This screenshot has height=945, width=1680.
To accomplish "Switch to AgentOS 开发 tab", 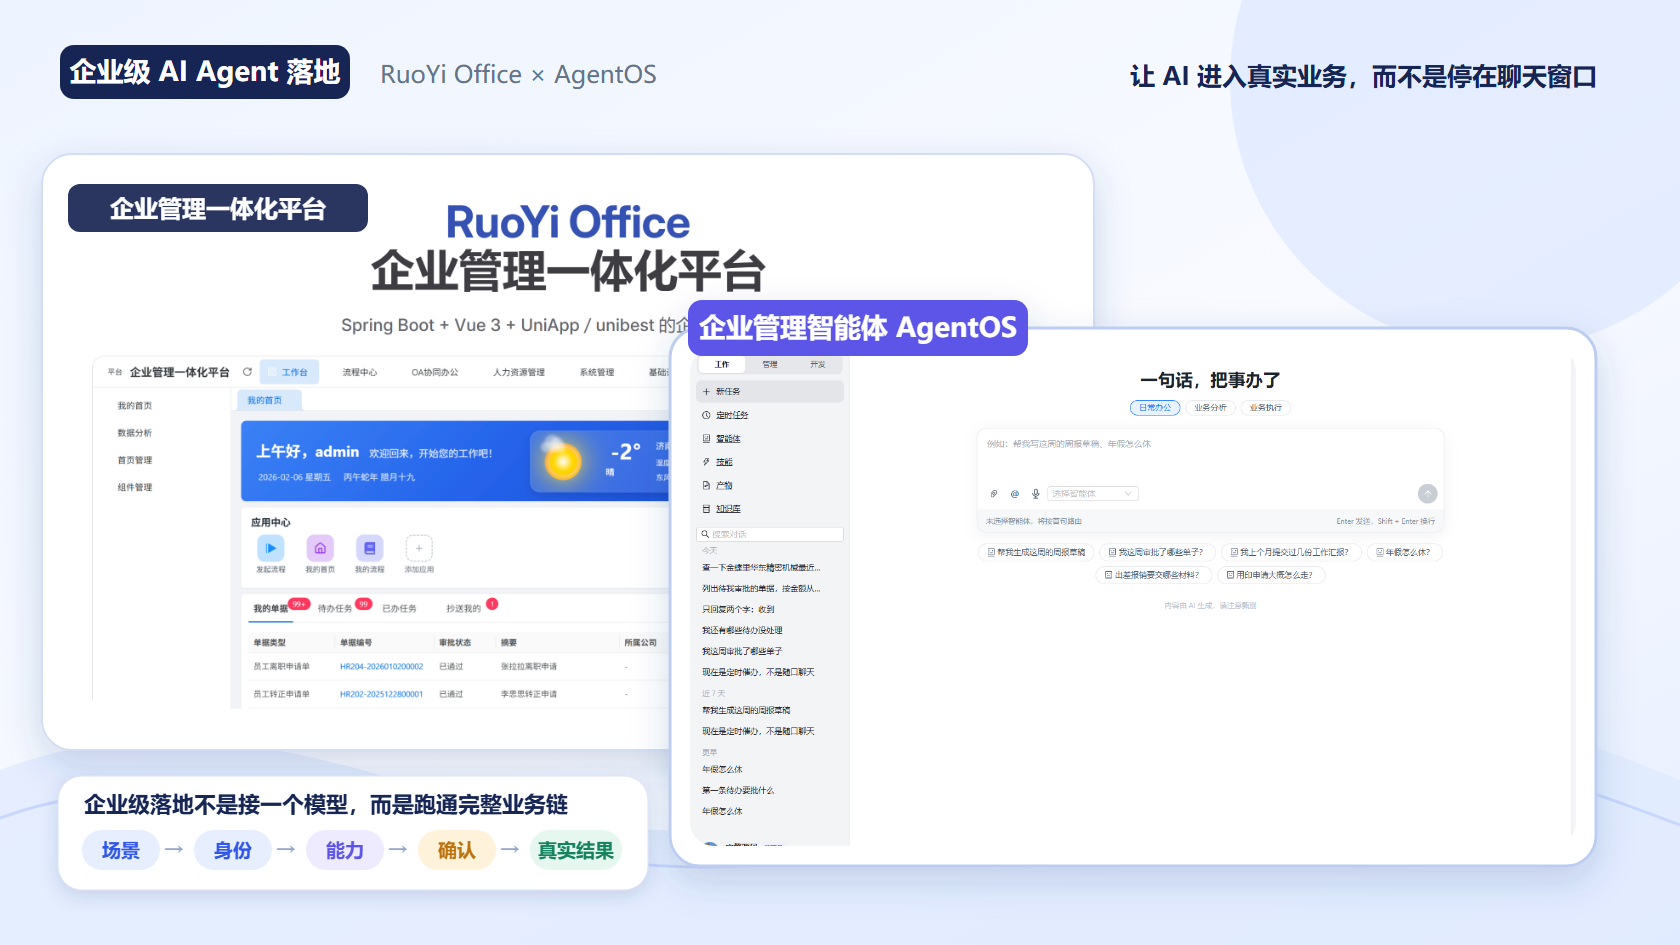I will [818, 365].
